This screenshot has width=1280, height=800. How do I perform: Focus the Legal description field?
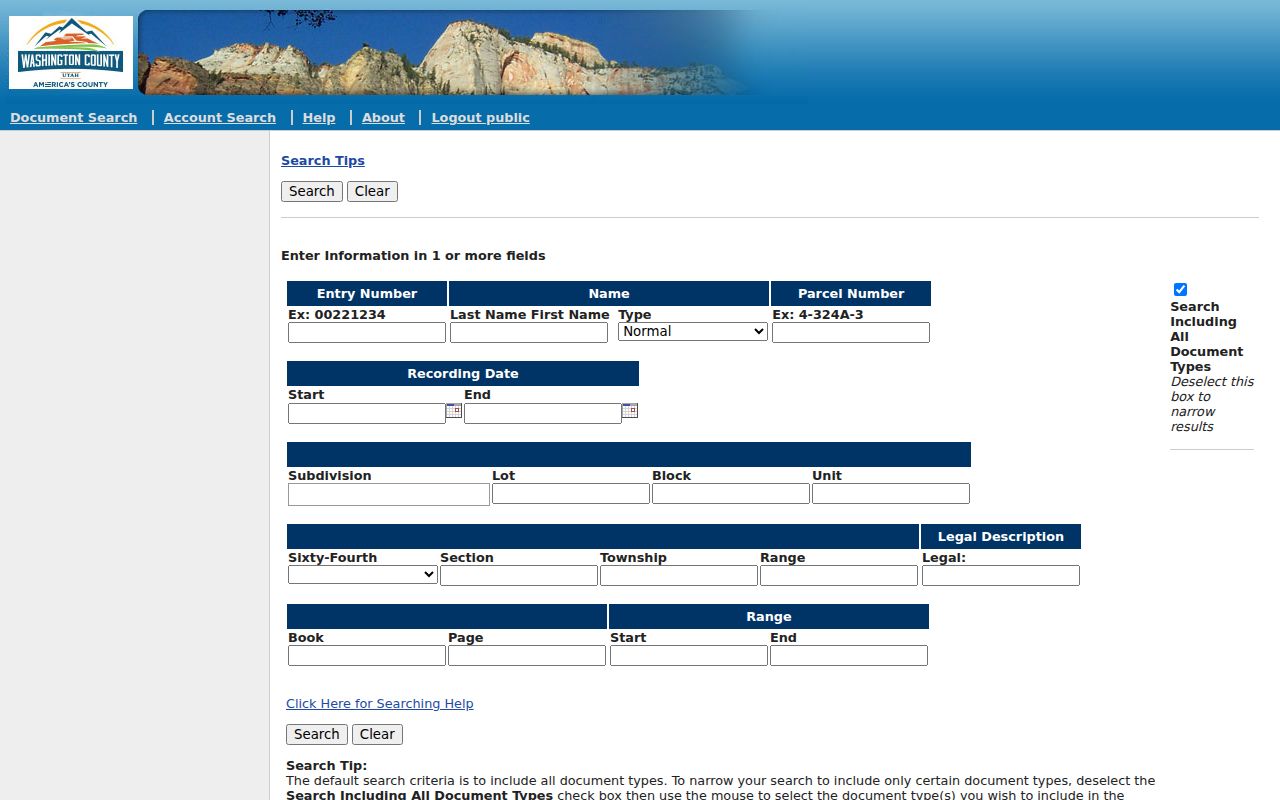click(x=1001, y=575)
